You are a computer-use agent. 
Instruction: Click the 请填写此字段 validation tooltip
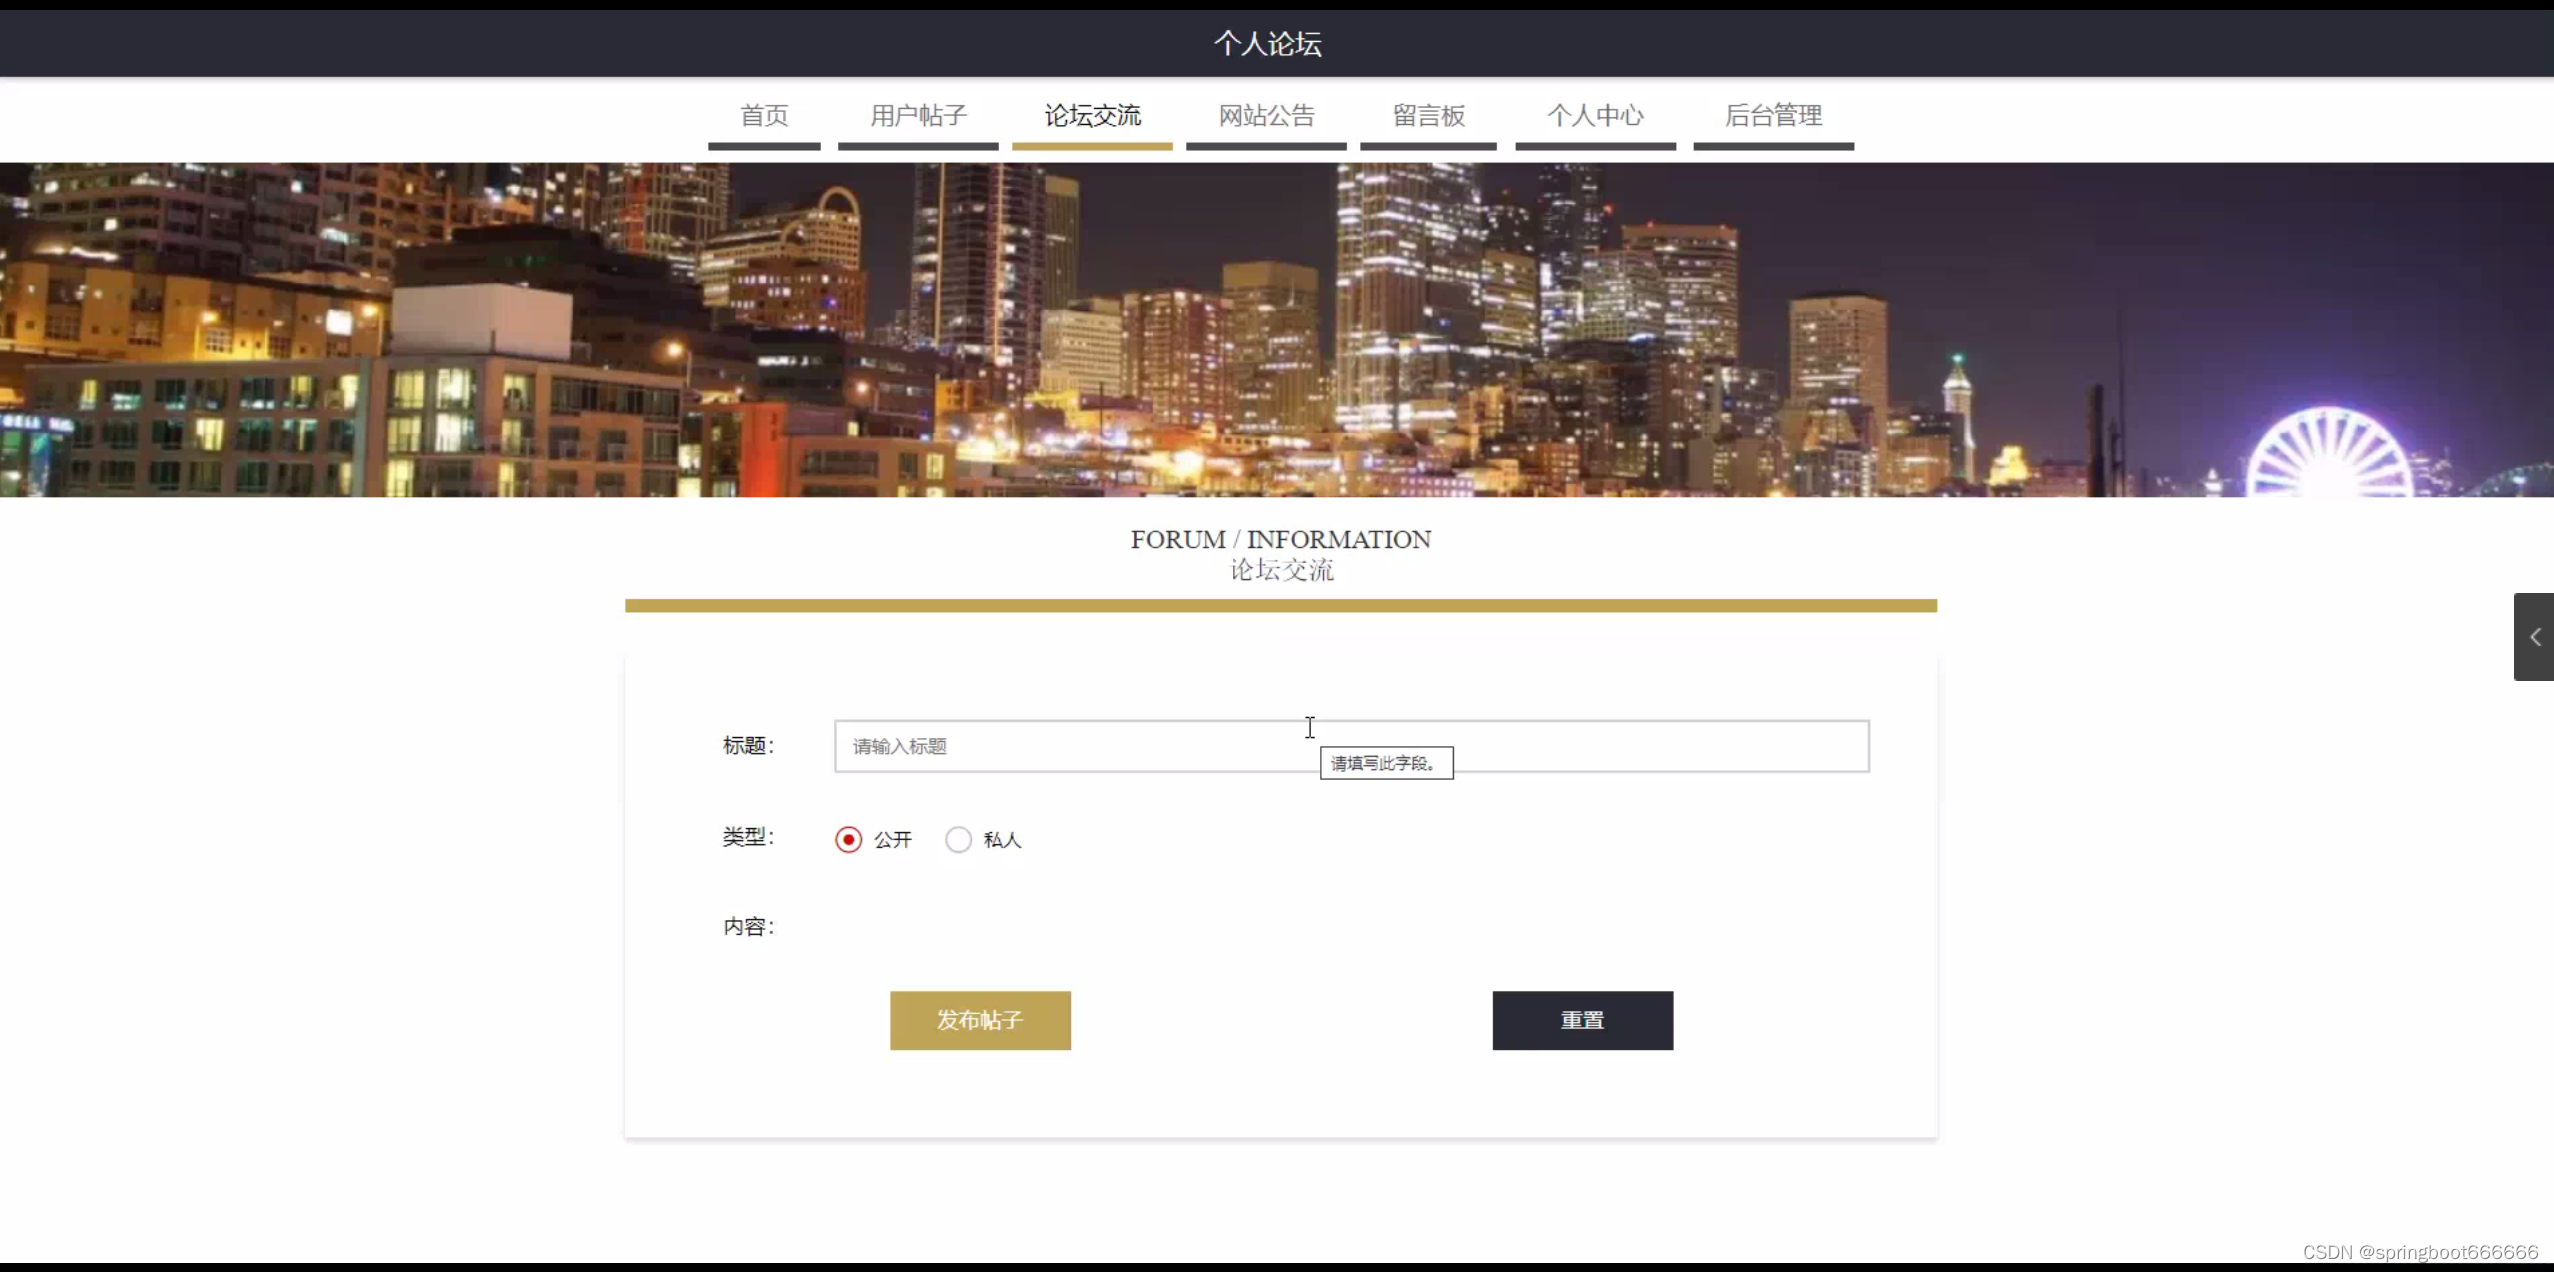pos(1386,763)
